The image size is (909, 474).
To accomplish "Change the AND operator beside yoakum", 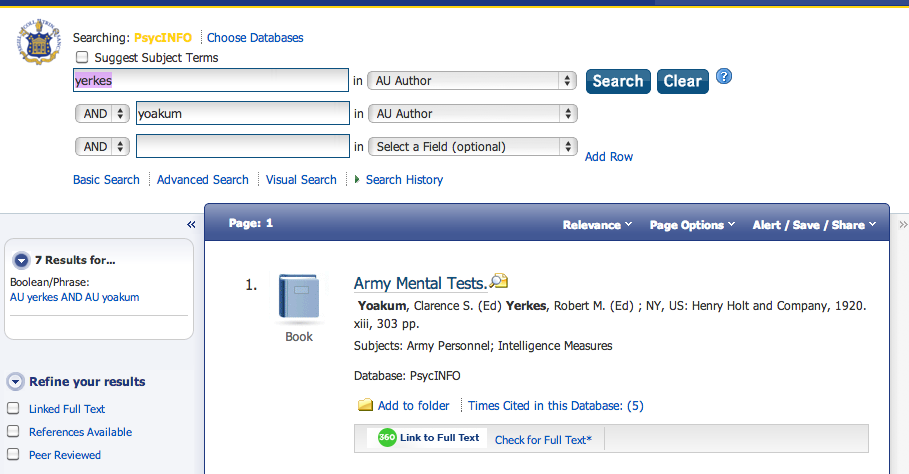I will (x=102, y=114).
